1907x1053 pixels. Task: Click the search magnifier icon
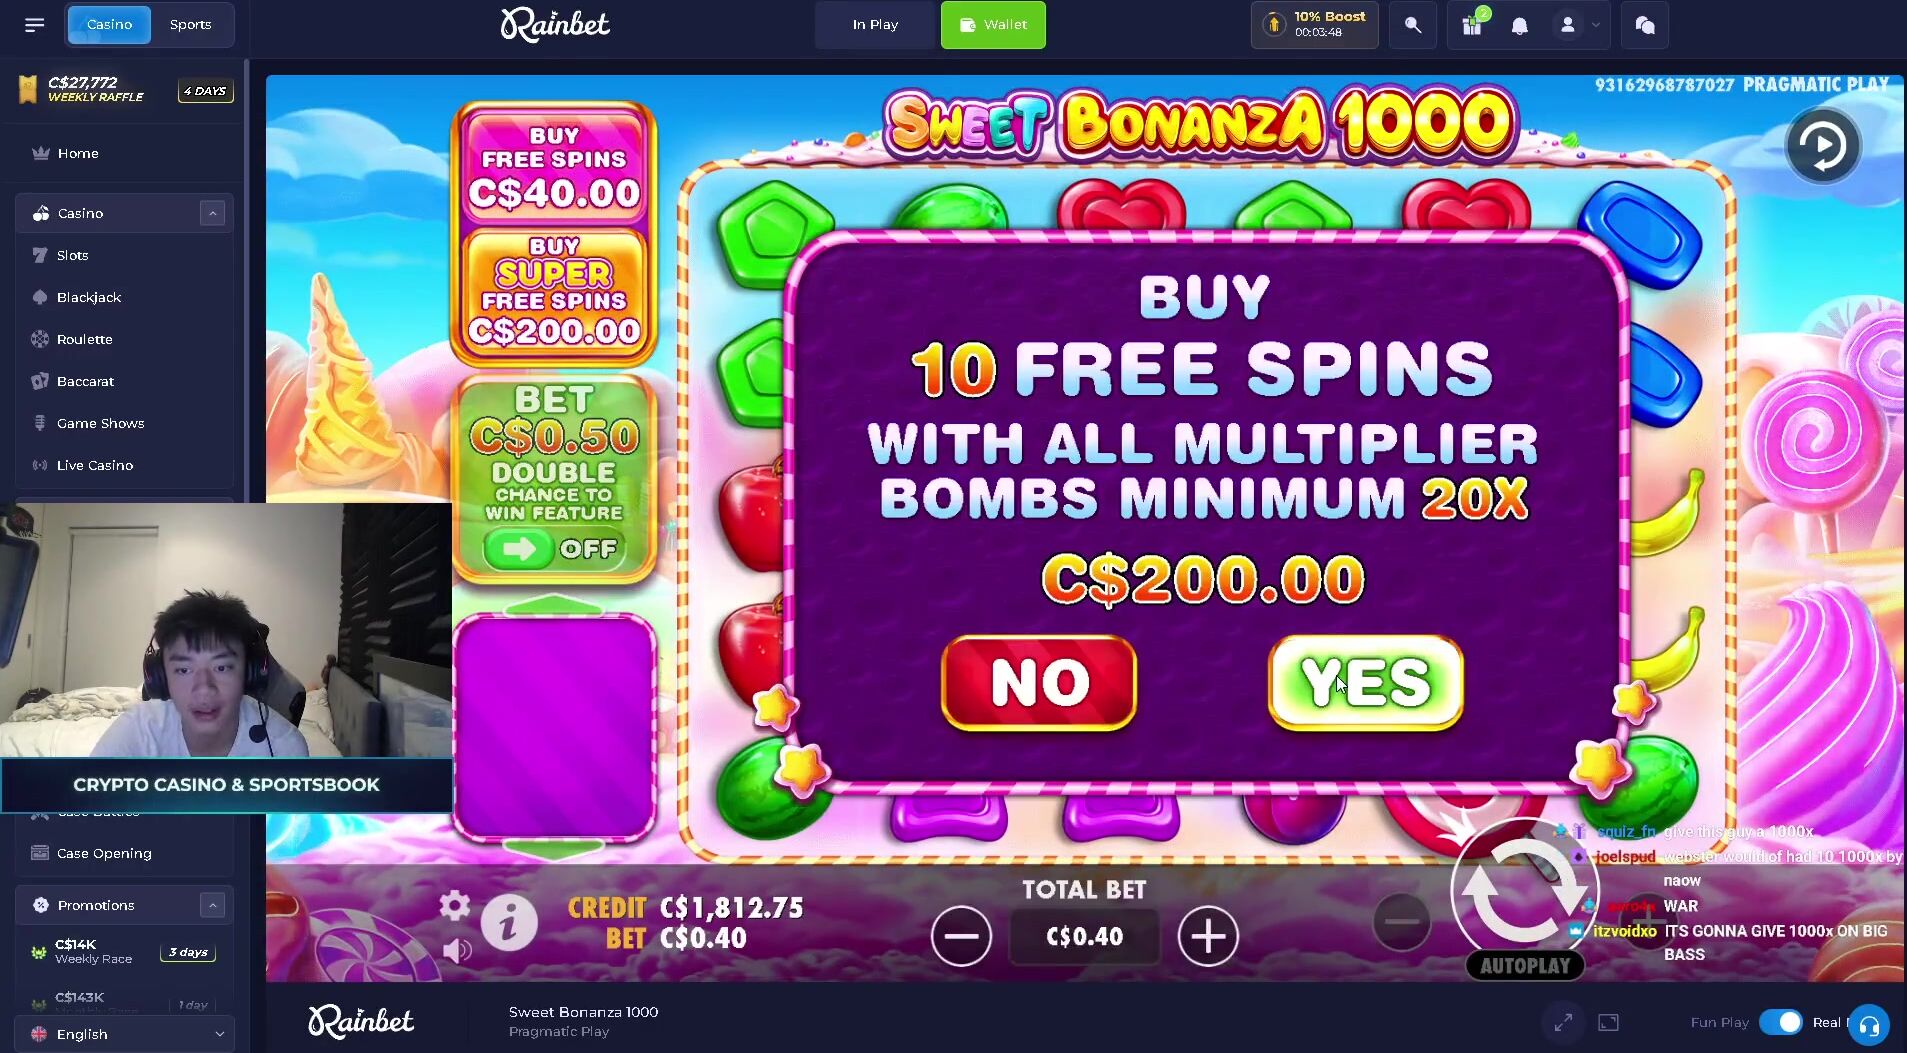(x=1413, y=26)
